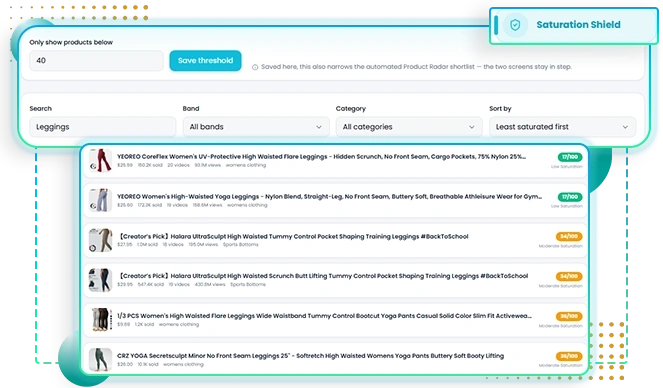Click the Band dropdown chevron arrow
Screen dimensions: 663x388
(x=319, y=127)
